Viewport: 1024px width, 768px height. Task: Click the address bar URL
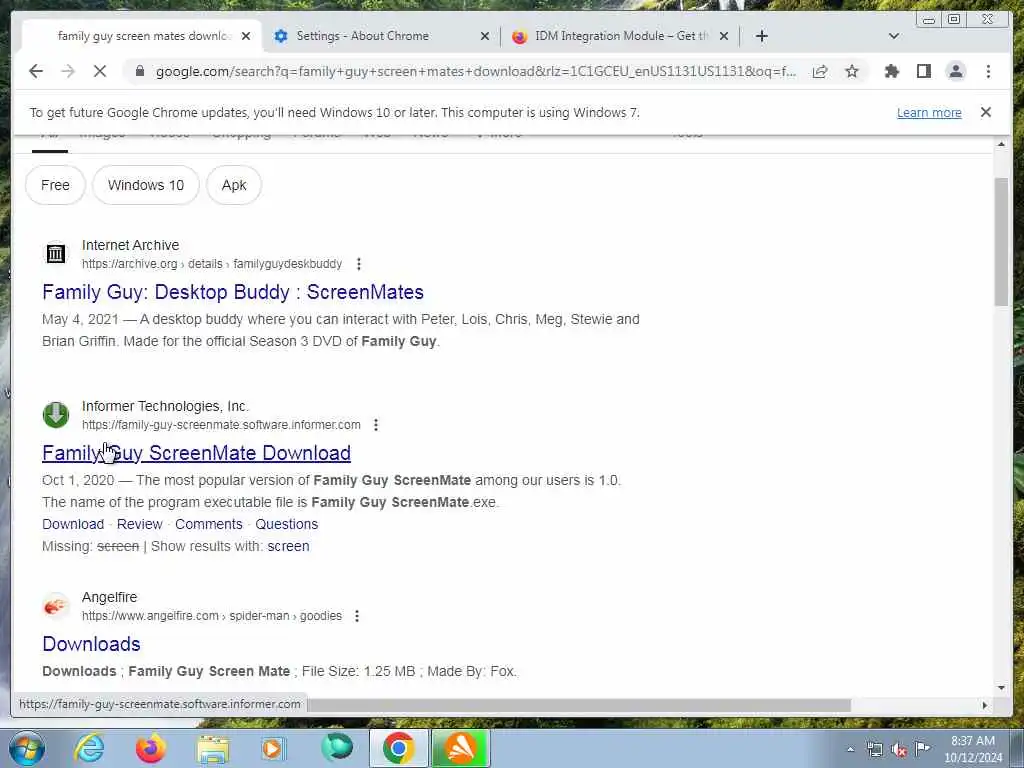click(475, 71)
